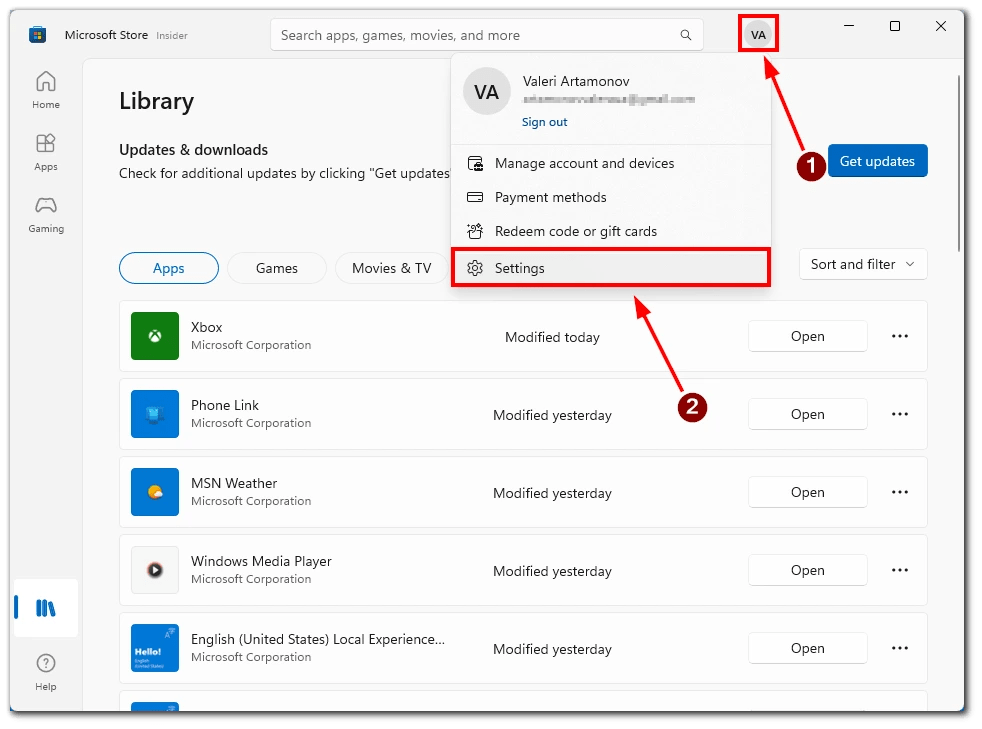
Task: Switch to the Games filter
Action: pyautogui.click(x=276, y=268)
